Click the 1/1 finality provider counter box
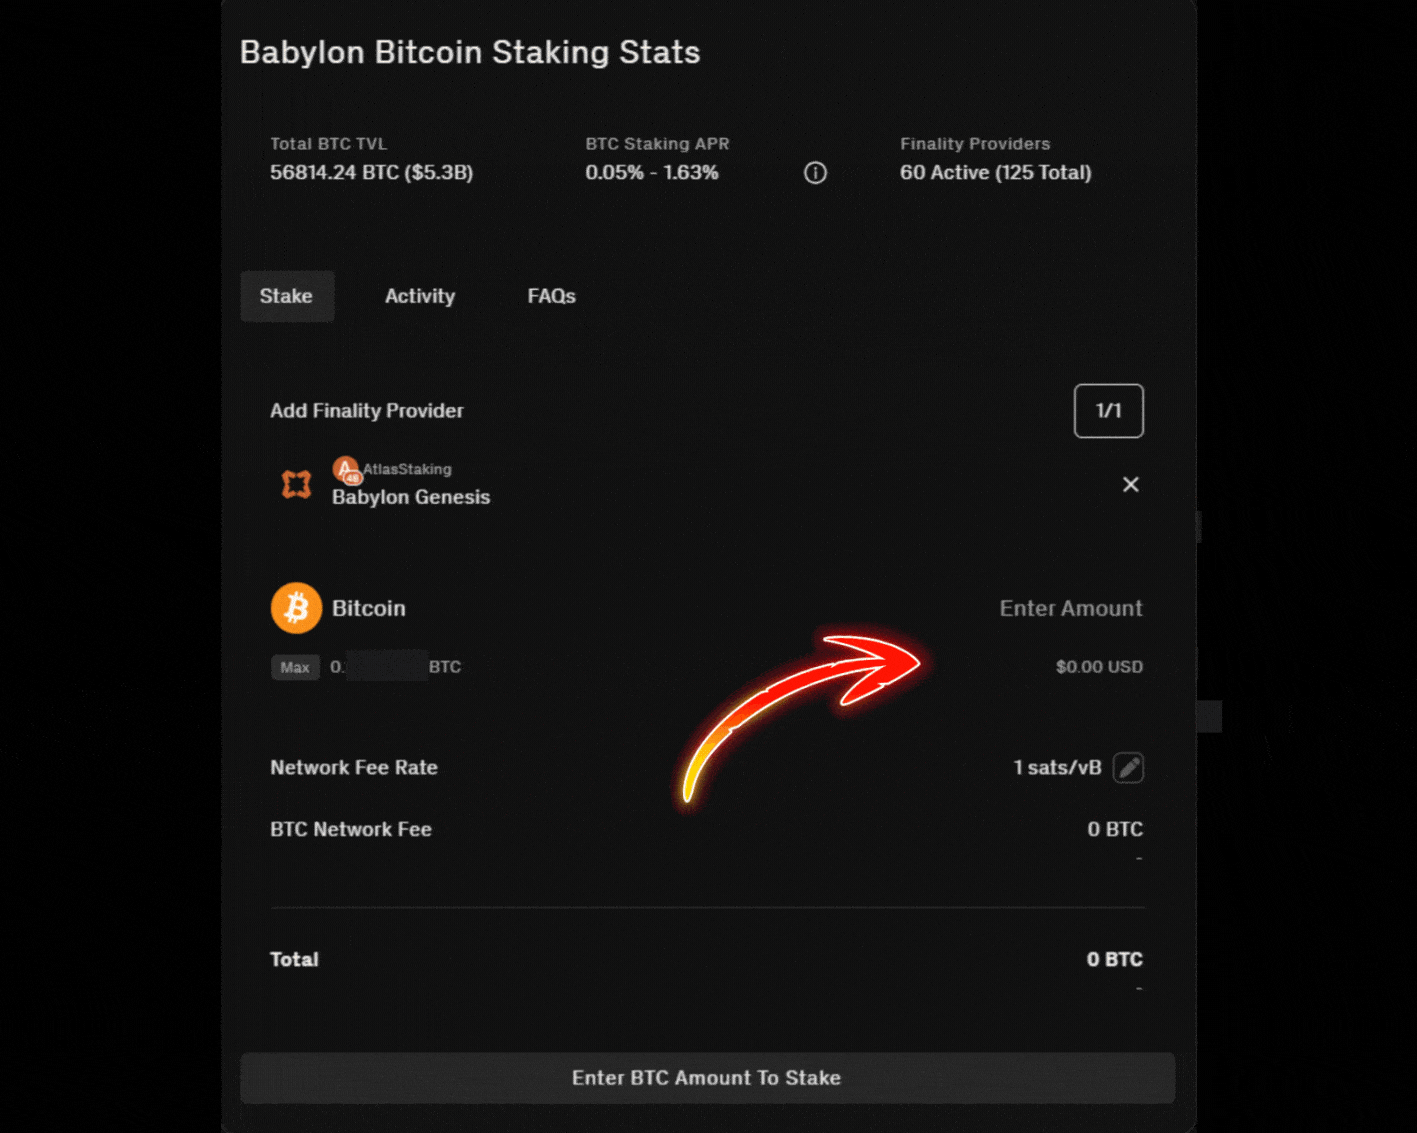The image size is (1417, 1133). click(x=1108, y=410)
